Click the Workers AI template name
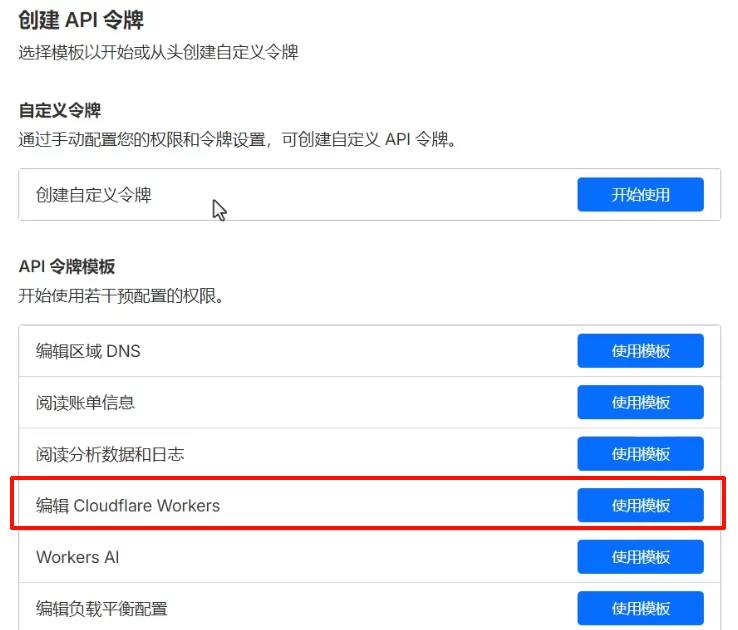Image resolution: width=738 pixels, height=630 pixels. coord(77,557)
